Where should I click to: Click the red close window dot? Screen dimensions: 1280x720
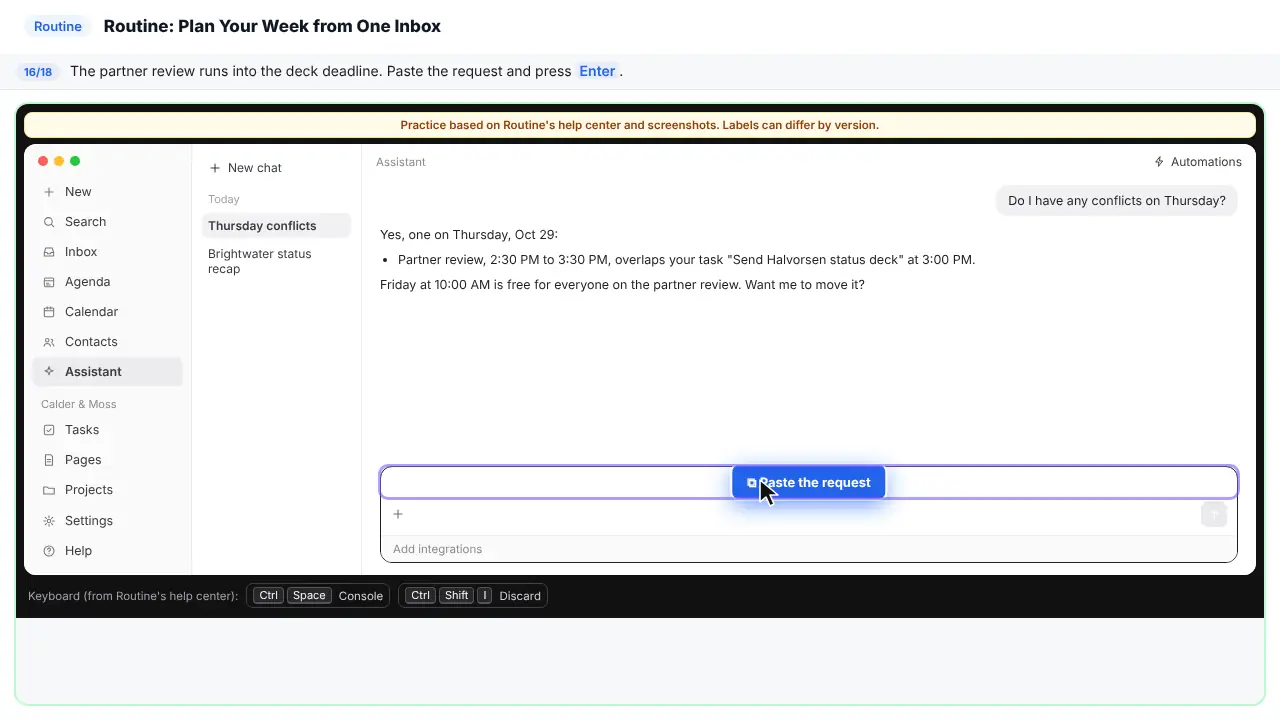(x=43, y=161)
